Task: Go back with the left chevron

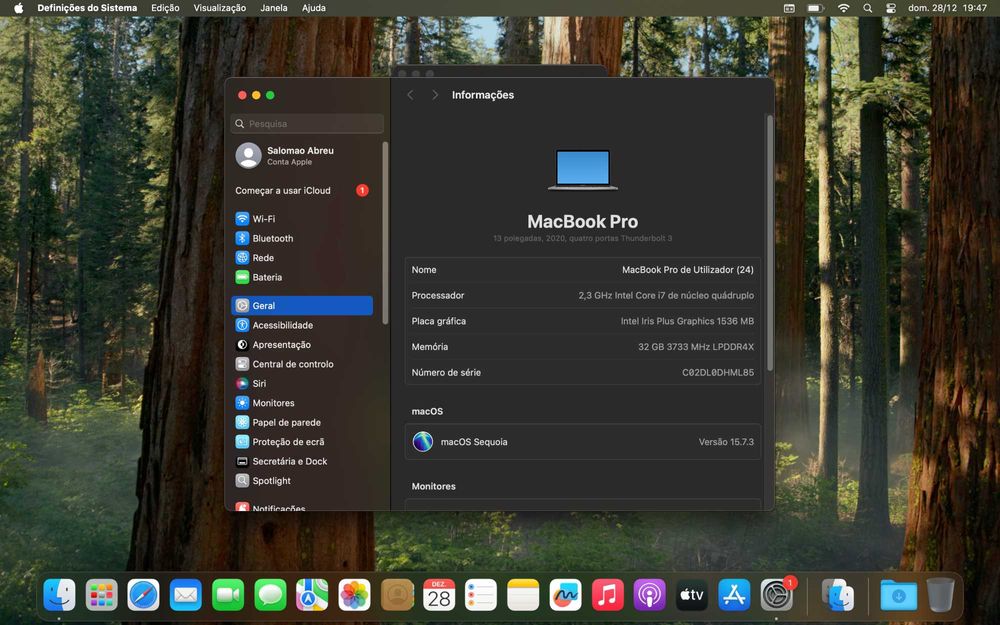Action: tap(410, 95)
